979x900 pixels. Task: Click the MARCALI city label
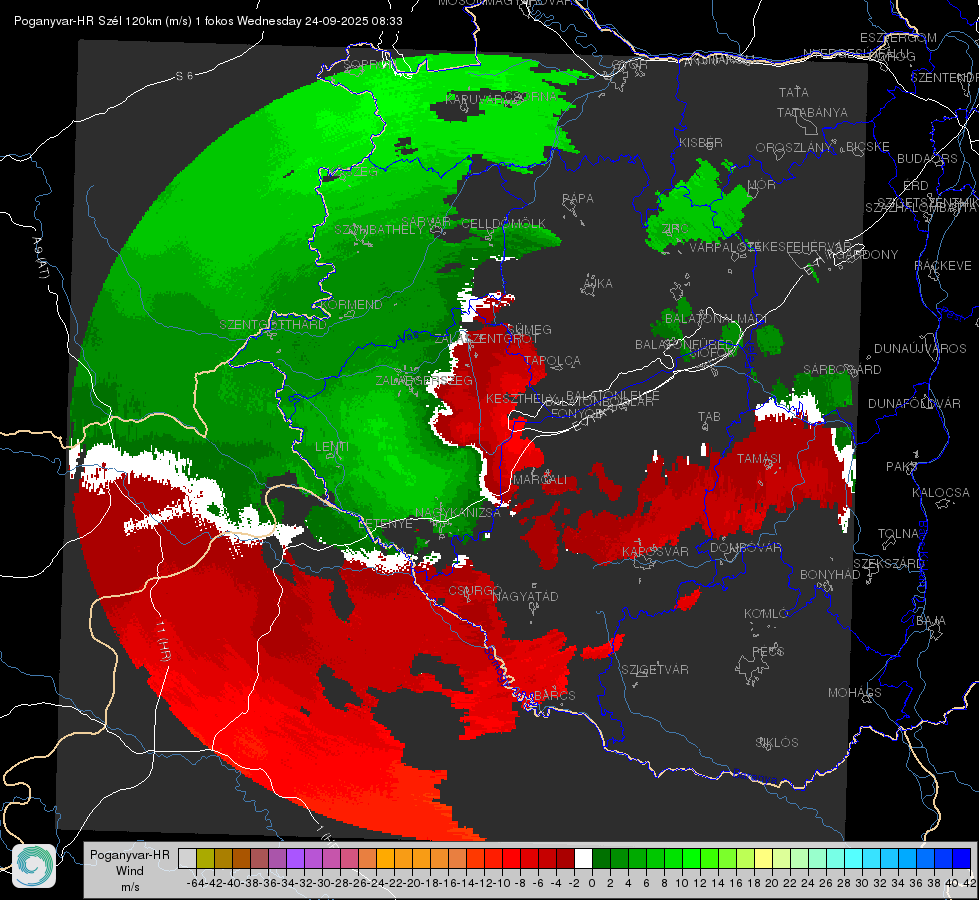coord(539,480)
